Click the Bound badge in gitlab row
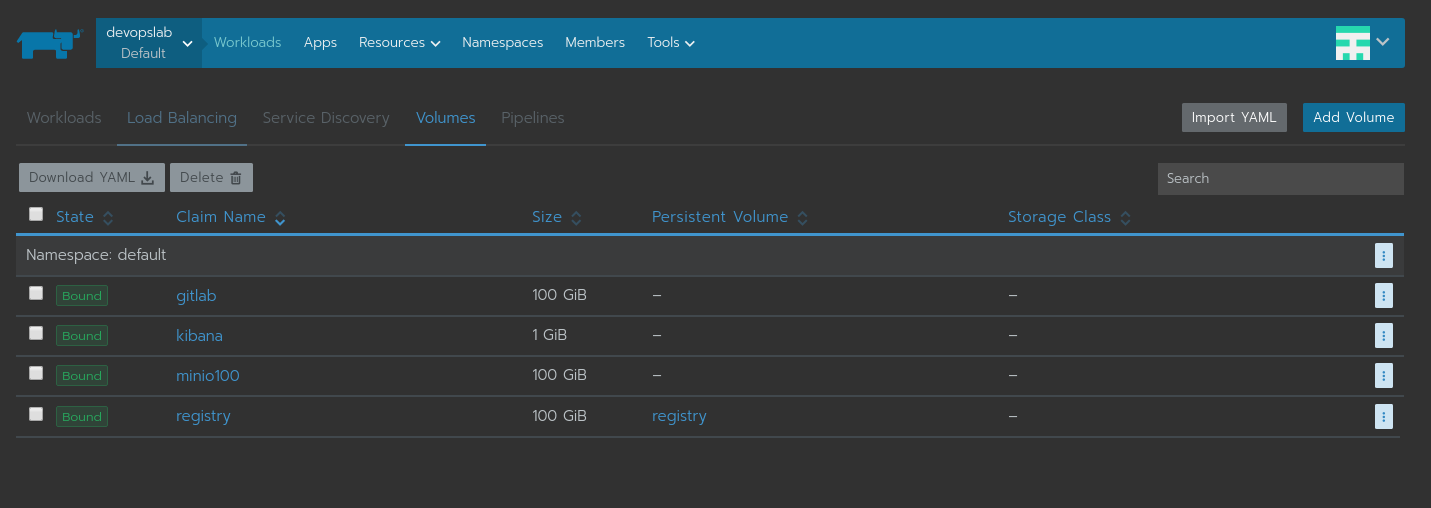Screen dimensions: 1431x508 [82, 296]
